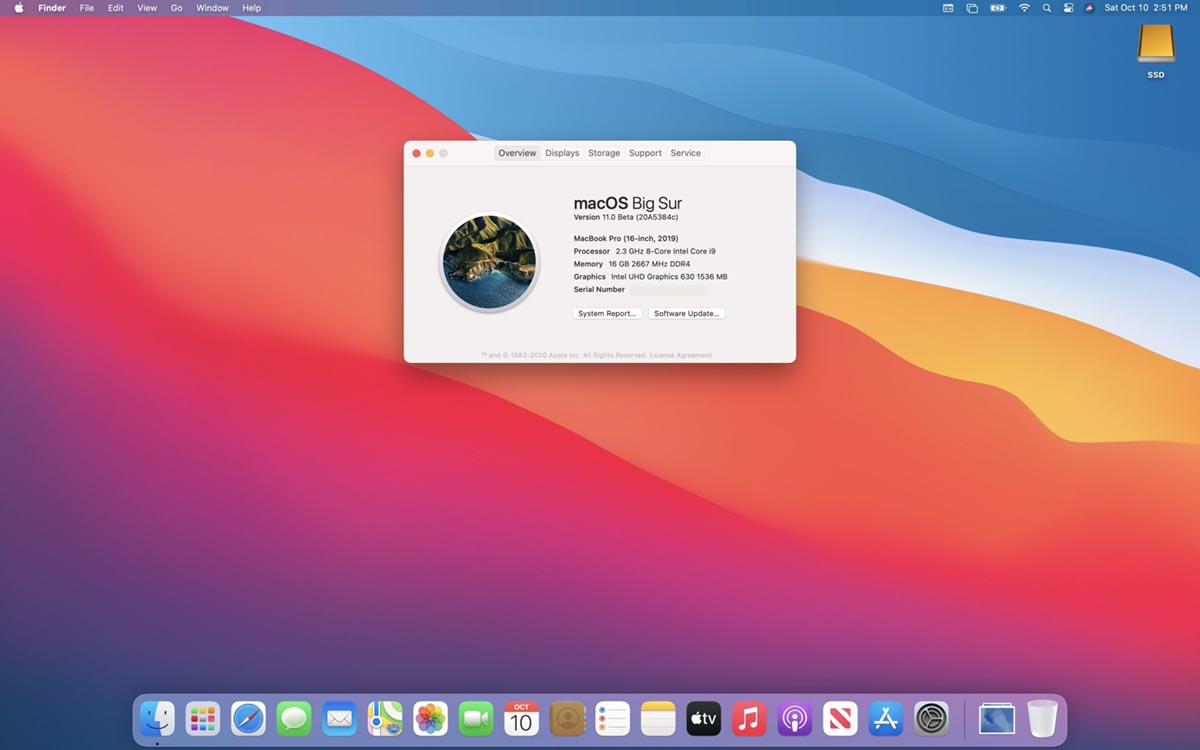Open the Wi-Fi status menu
Viewport: 1200px width, 750px height.
1024,8
